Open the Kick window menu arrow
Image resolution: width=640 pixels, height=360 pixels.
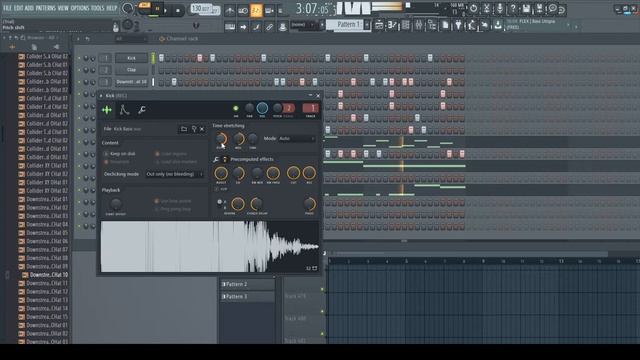(101, 96)
